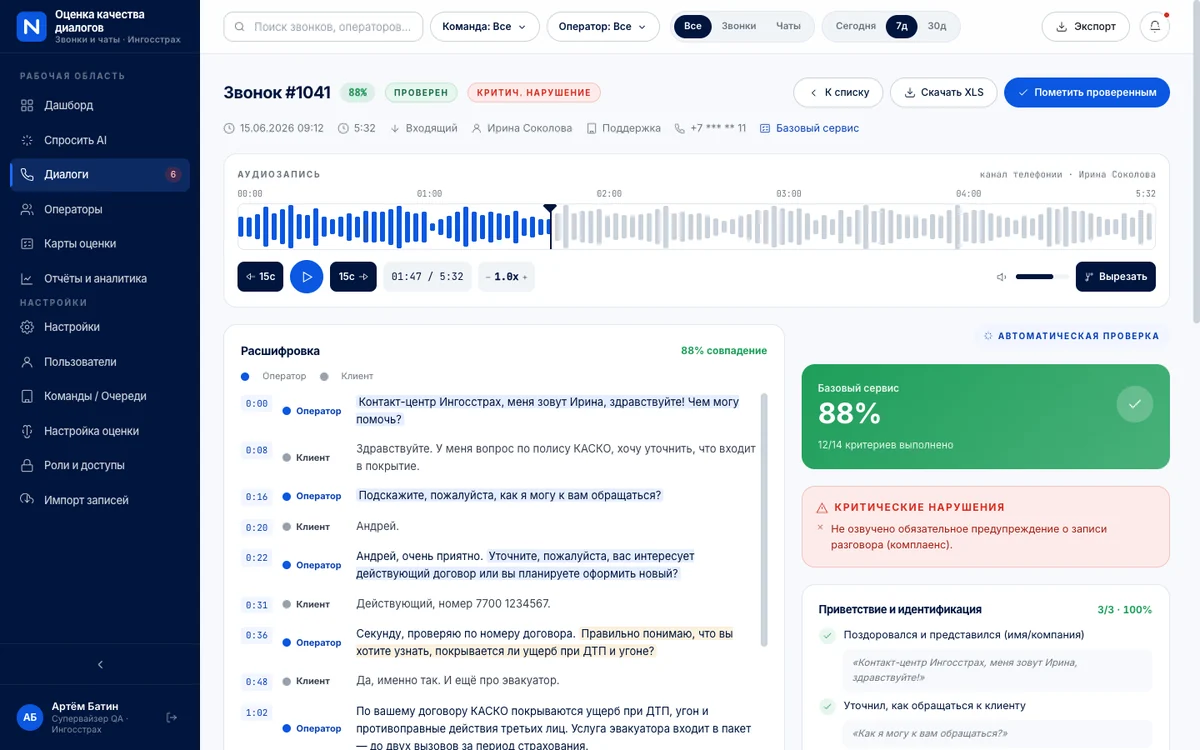Click the checkmark on the 88% score card
Viewport: 1200px width, 750px height.
1135,404
